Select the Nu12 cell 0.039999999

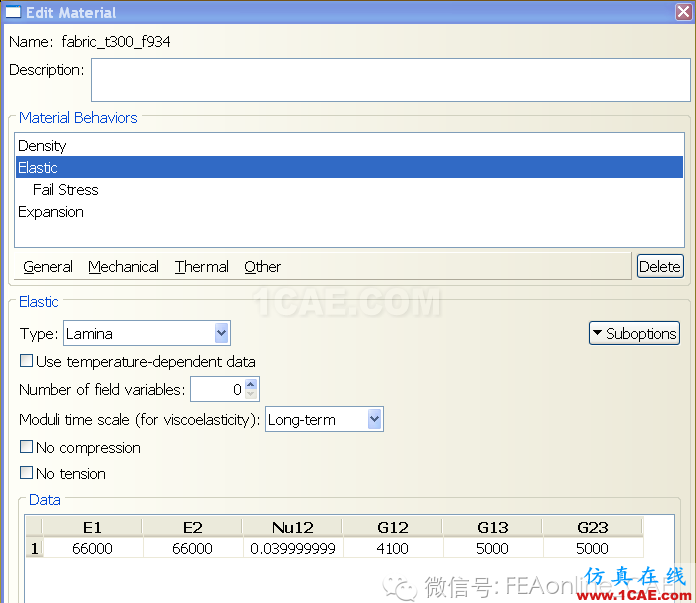[293, 548]
